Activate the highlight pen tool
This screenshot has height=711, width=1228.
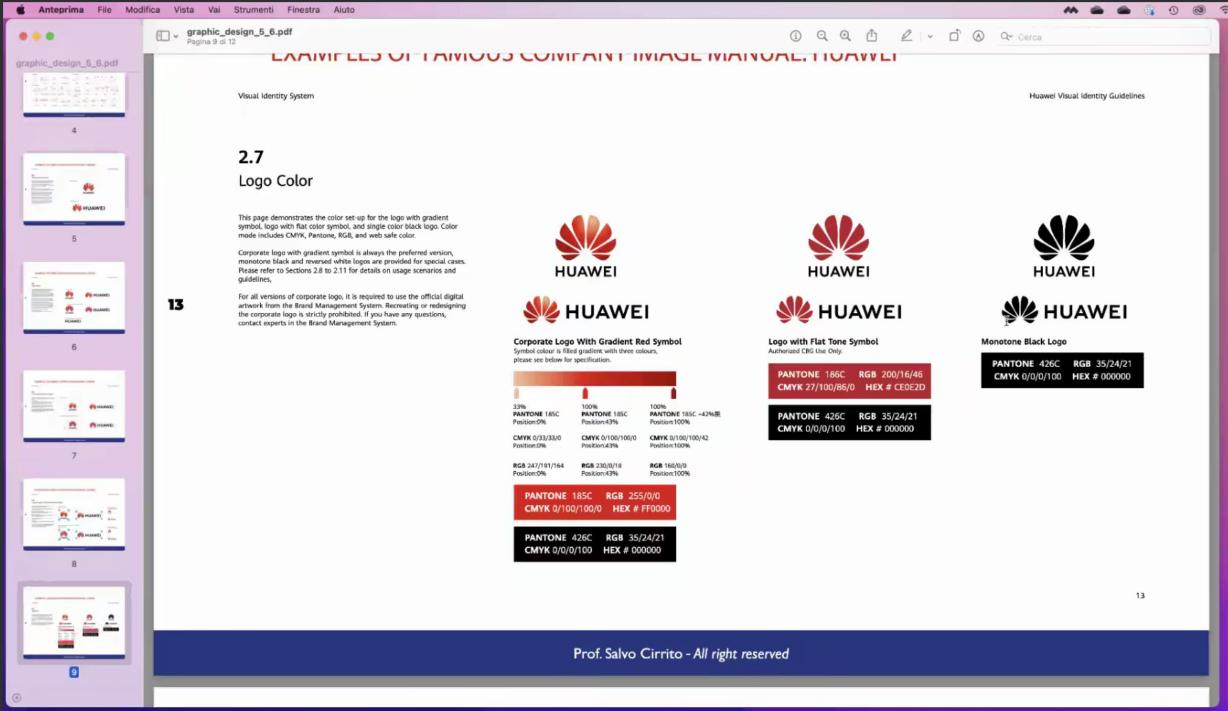click(x=906, y=36)
